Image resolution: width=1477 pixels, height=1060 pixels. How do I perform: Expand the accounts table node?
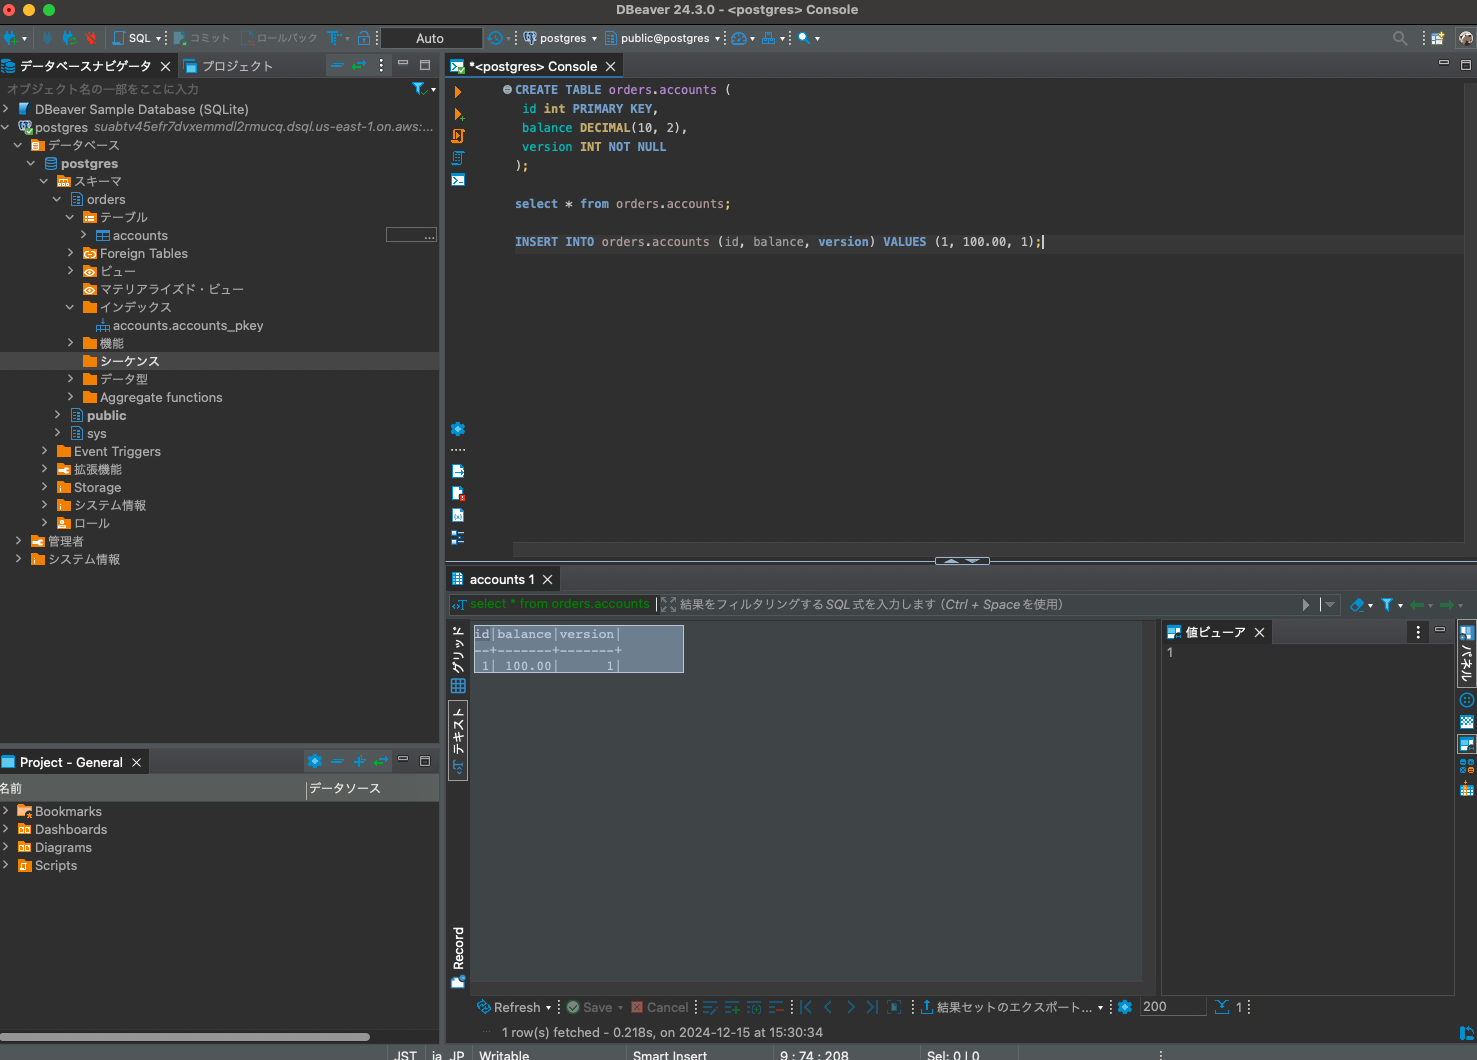tap(84, 235)
